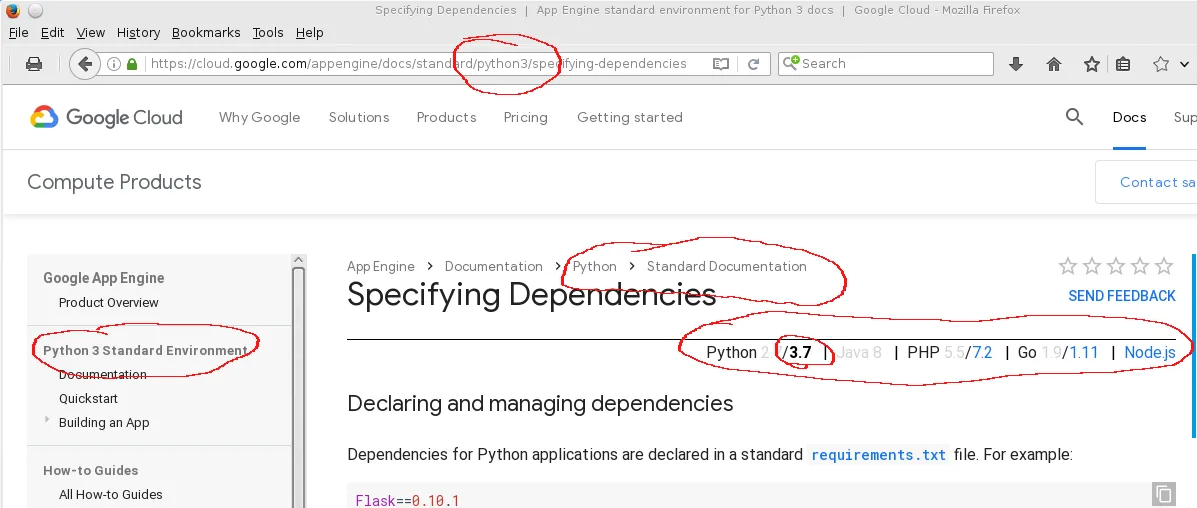1197x508 pixels.
Task: Click the rightmost outlined star toolbar icon
Action: point(1161,64)
